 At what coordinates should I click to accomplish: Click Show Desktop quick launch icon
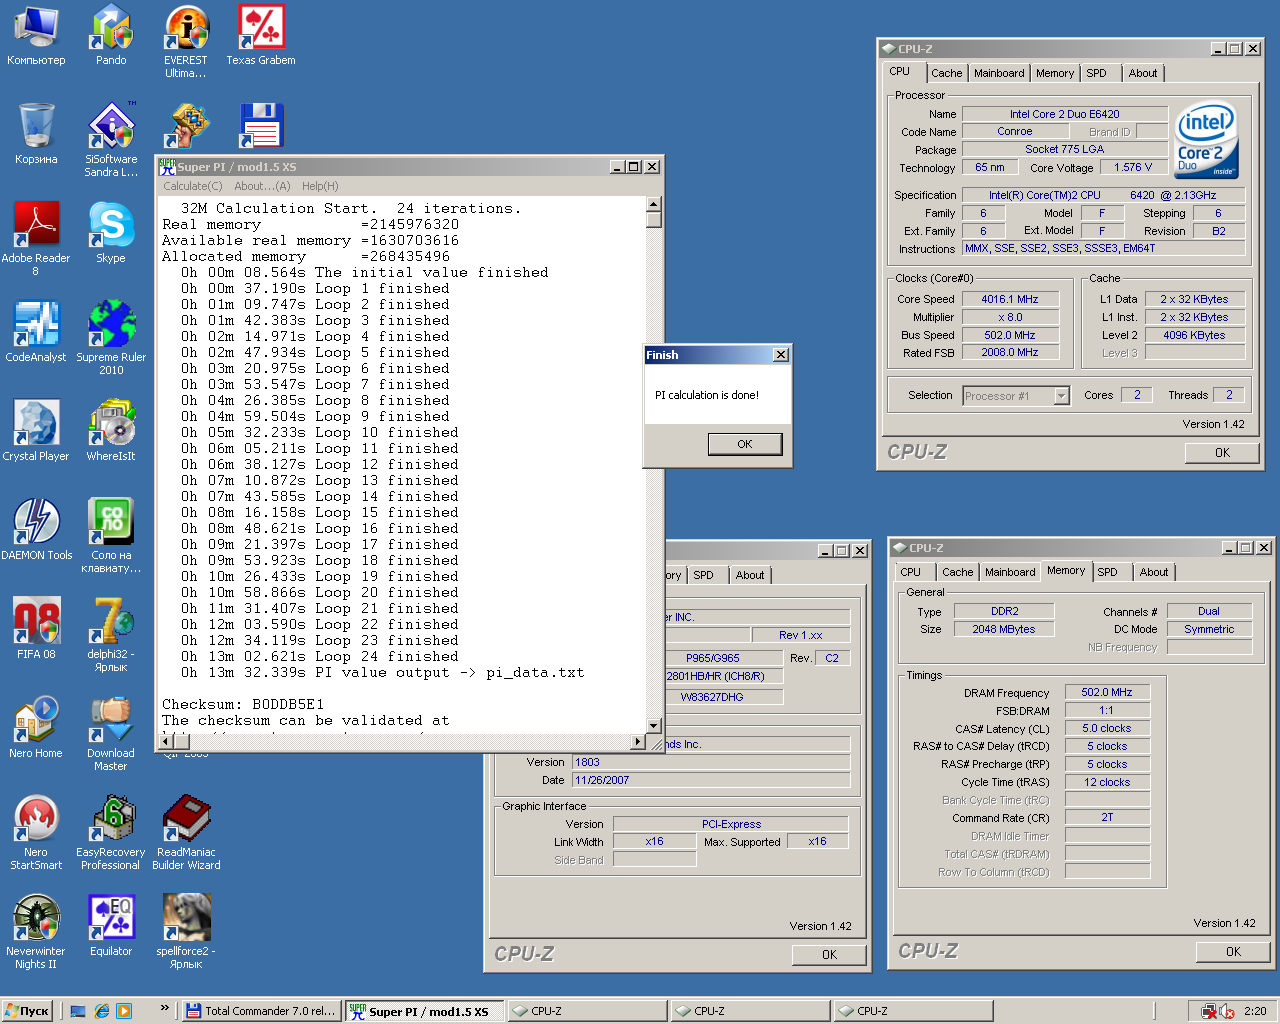coord(78,1011)
